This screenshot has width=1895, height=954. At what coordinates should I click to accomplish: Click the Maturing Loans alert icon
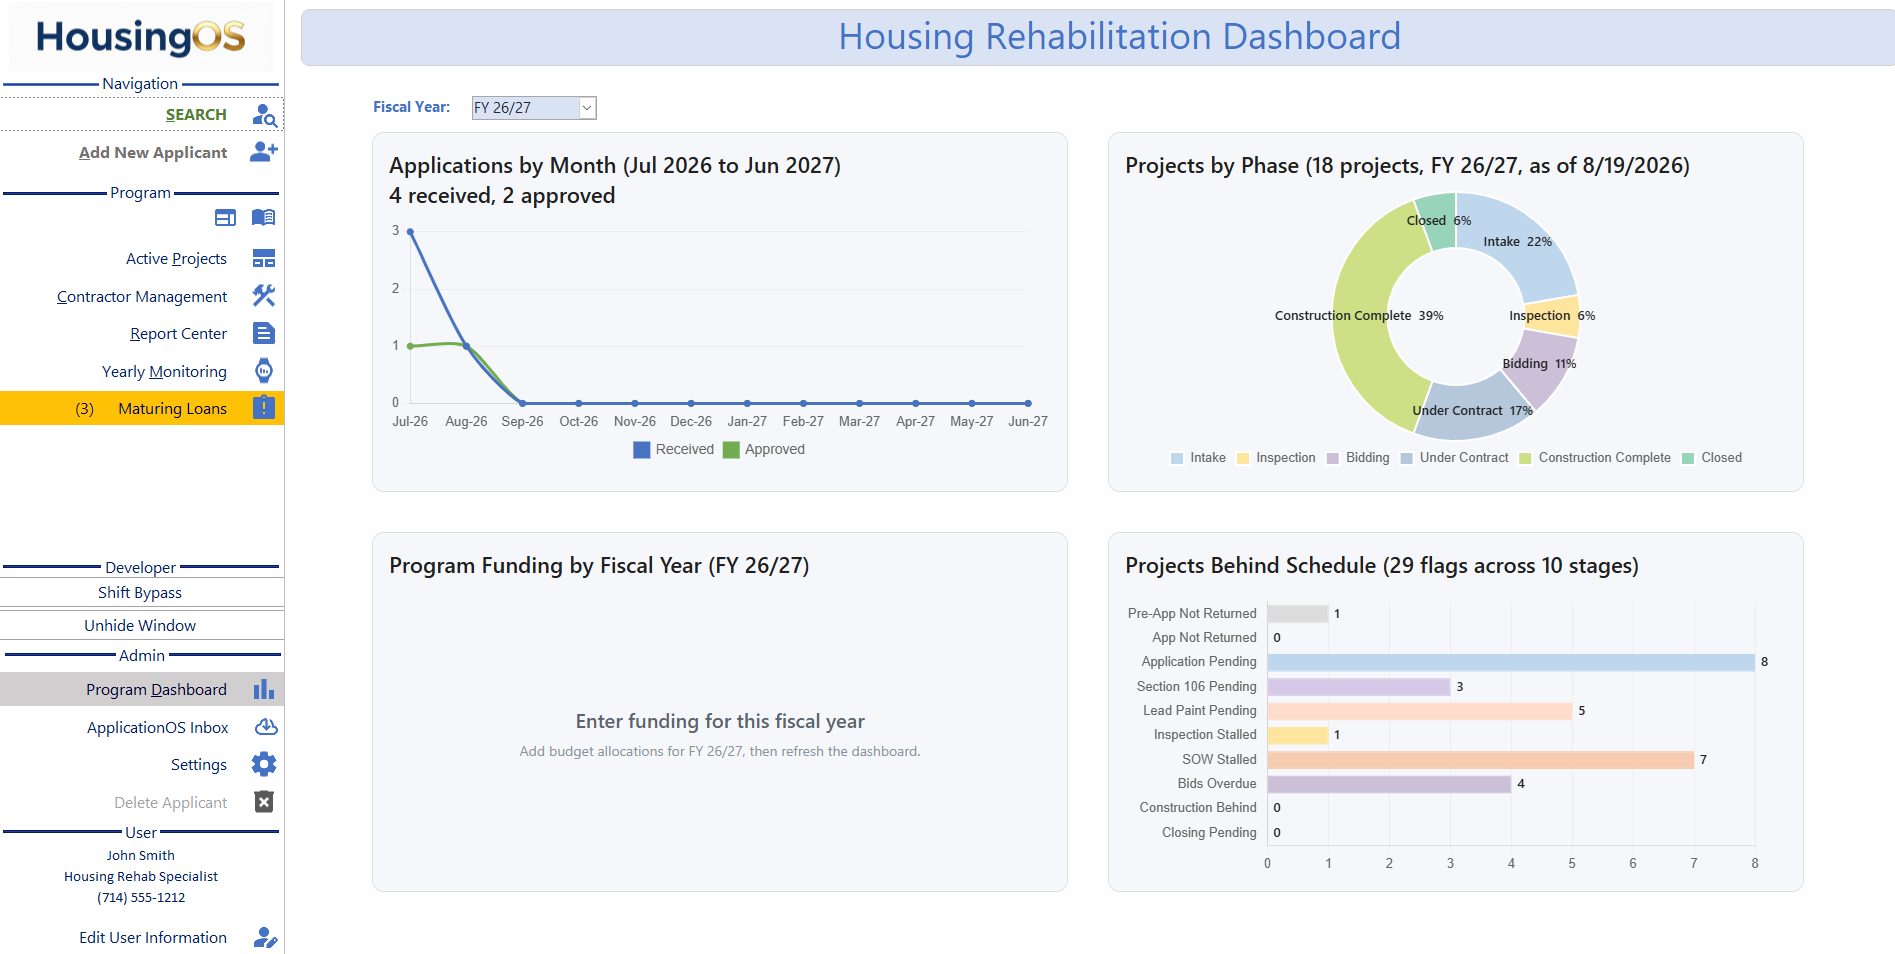point(264,408)
